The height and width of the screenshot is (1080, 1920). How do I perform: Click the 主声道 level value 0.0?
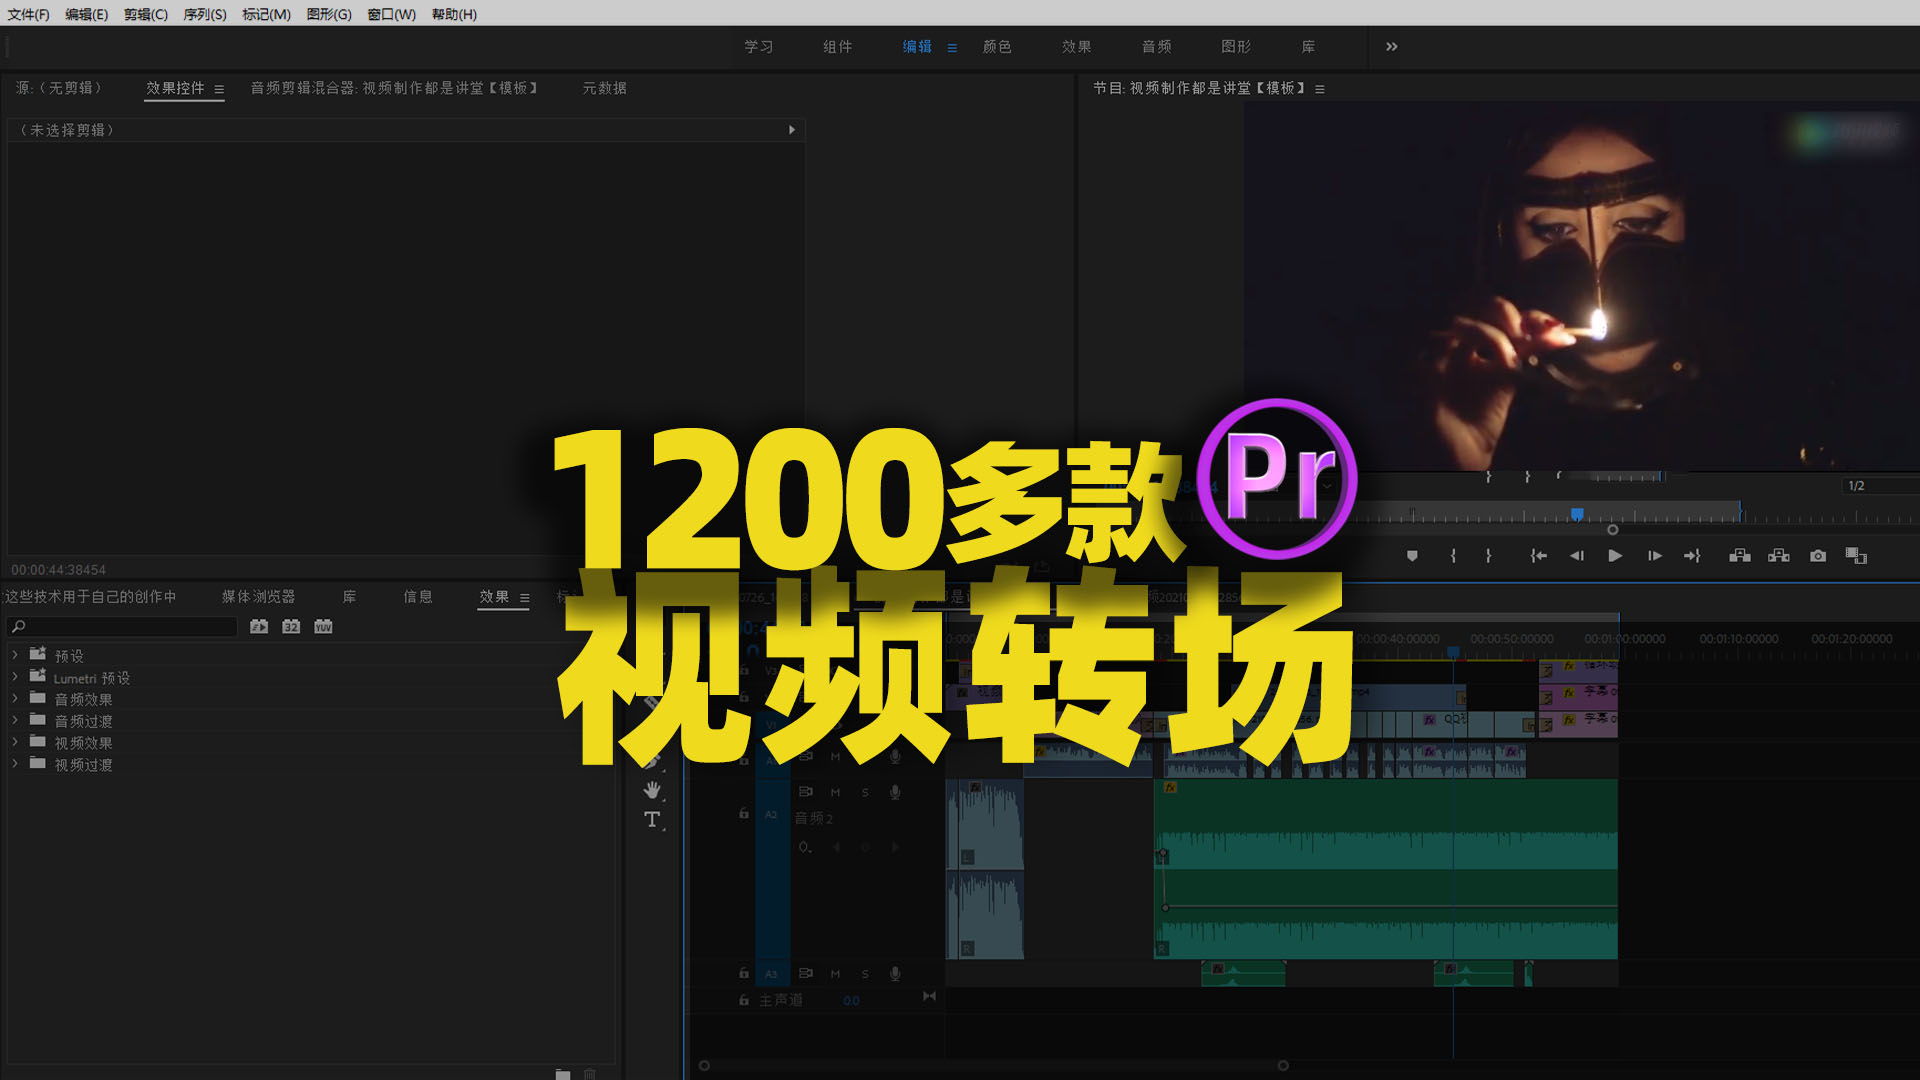point(851,1000)
